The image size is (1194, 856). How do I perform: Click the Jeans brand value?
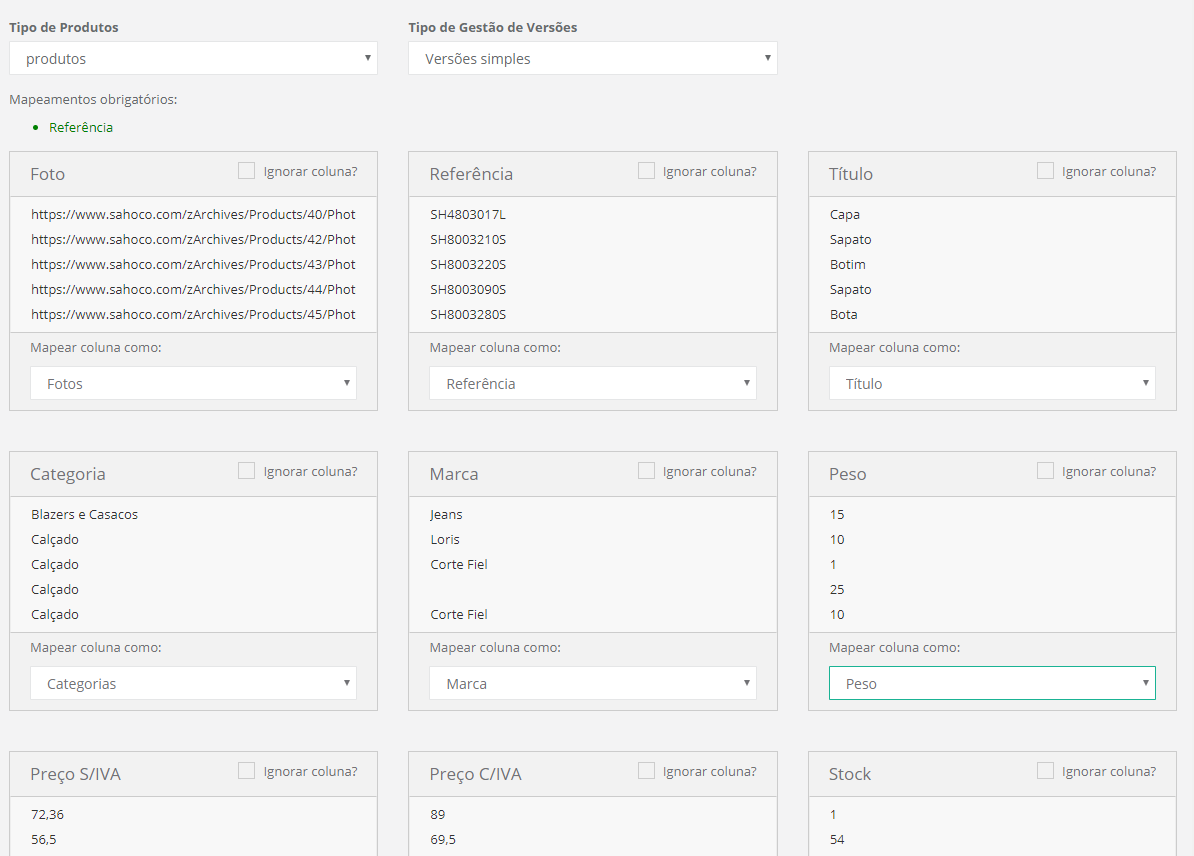coord(446,515)
